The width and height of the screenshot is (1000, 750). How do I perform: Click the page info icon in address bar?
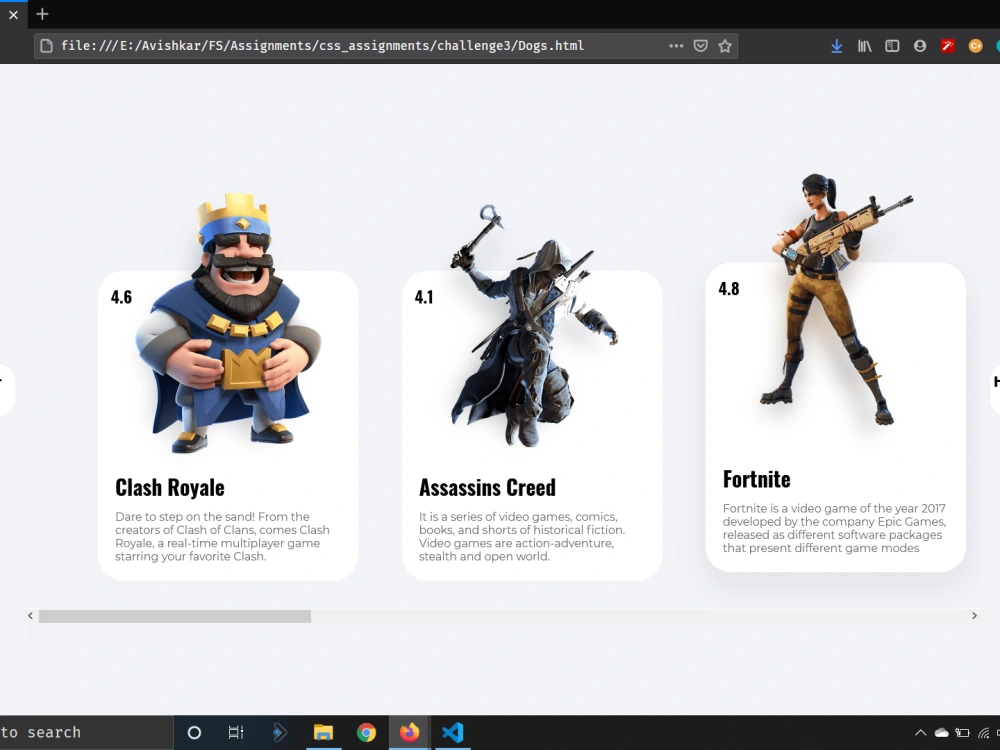[47, 46]
